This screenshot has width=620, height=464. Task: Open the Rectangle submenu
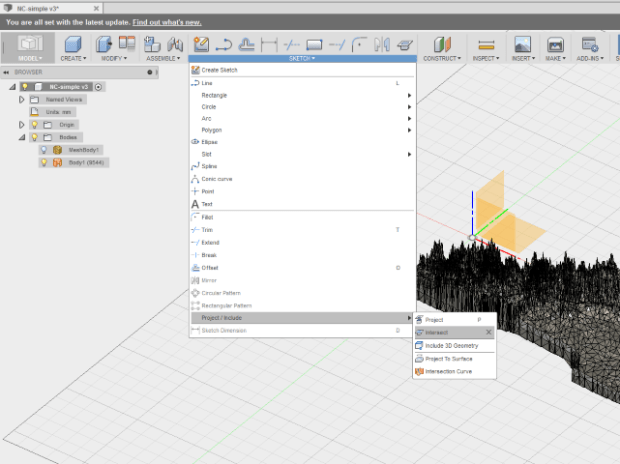(x=302, y=95)
